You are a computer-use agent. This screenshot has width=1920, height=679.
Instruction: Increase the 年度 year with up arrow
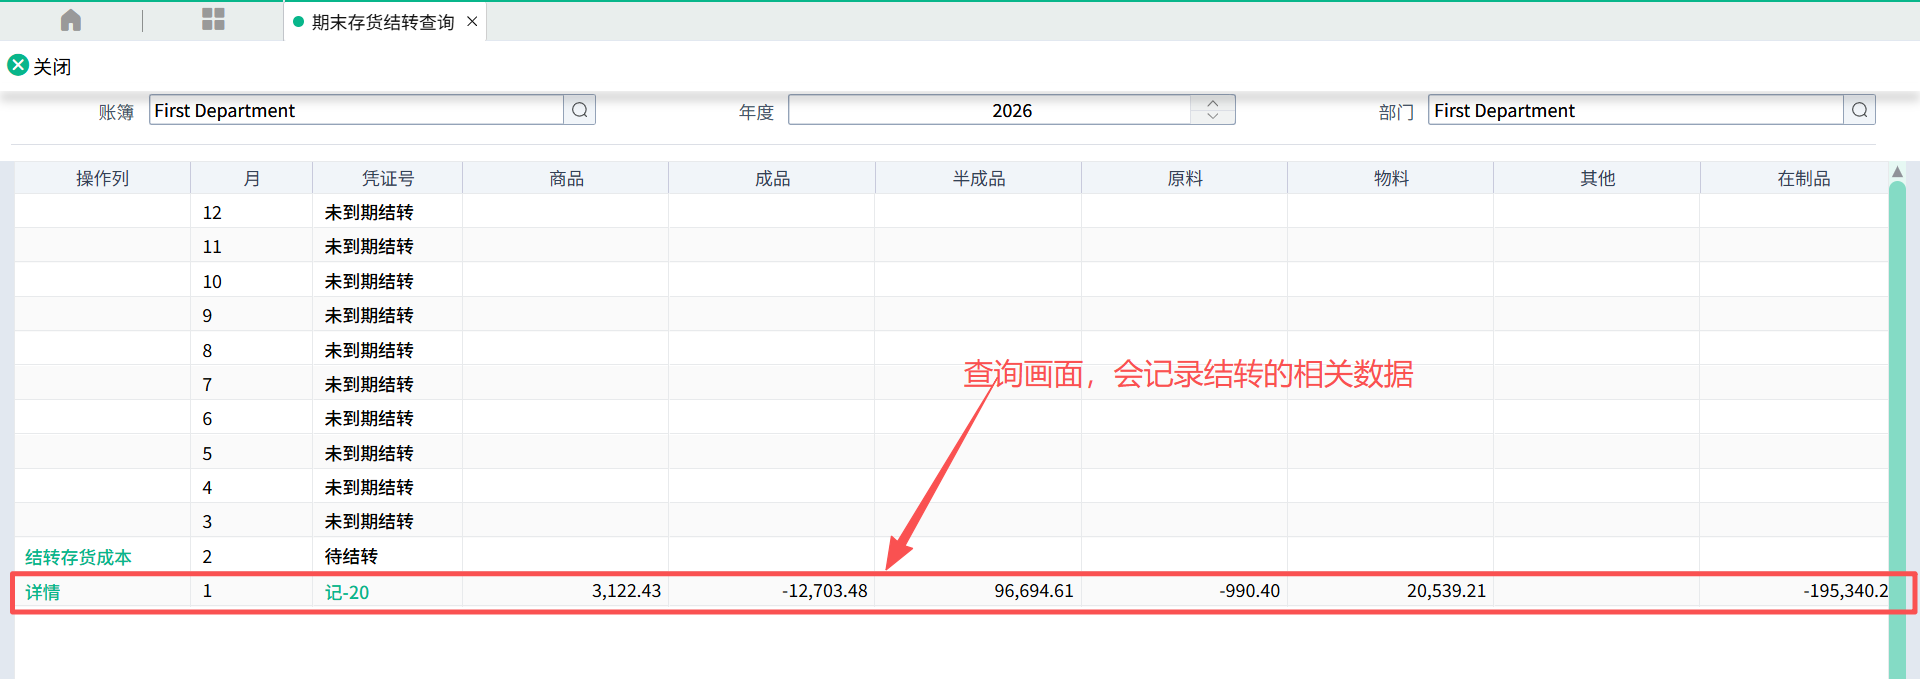pos(1213,103)
